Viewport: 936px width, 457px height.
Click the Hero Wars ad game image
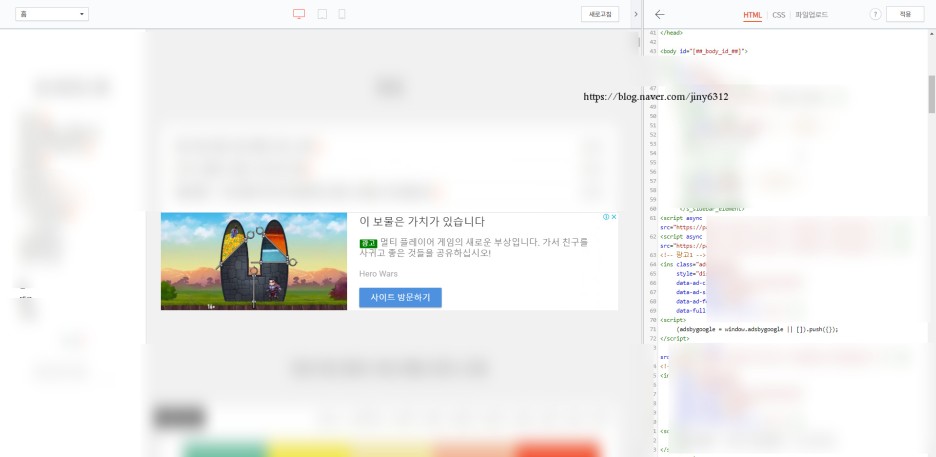click(254, 261)
